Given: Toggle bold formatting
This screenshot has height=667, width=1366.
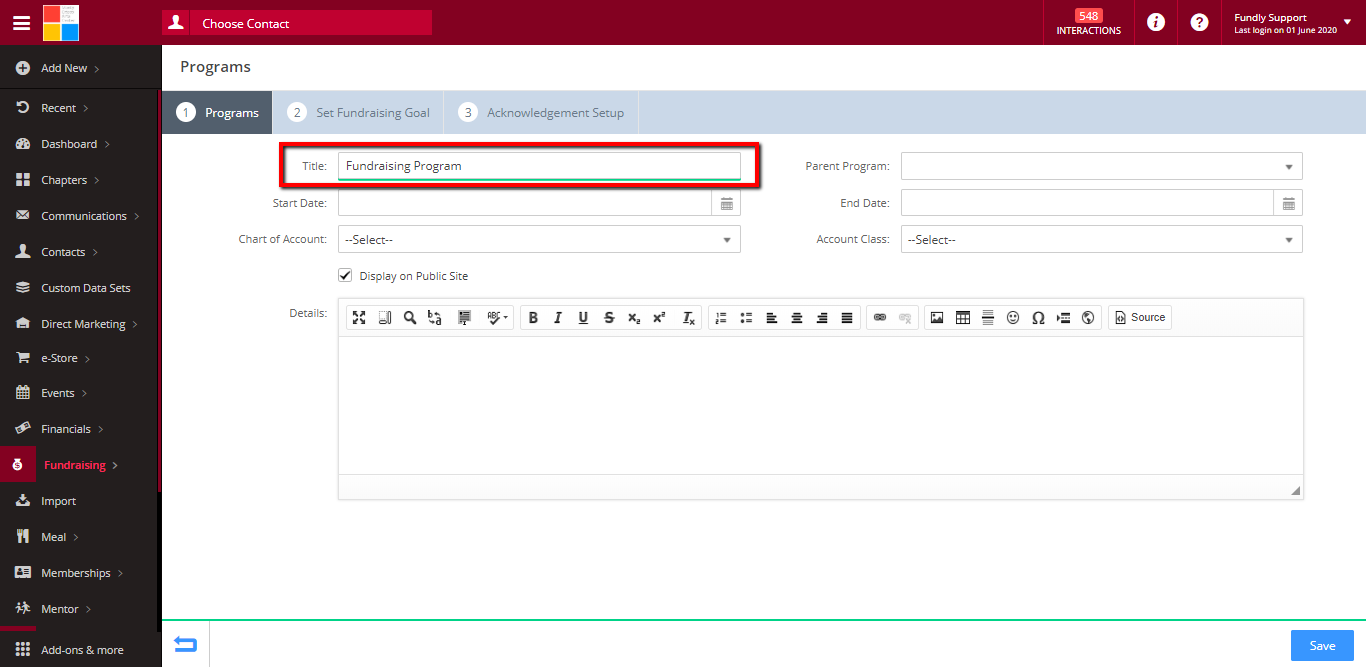Looking at the screenshot, I should pos(533,317).
